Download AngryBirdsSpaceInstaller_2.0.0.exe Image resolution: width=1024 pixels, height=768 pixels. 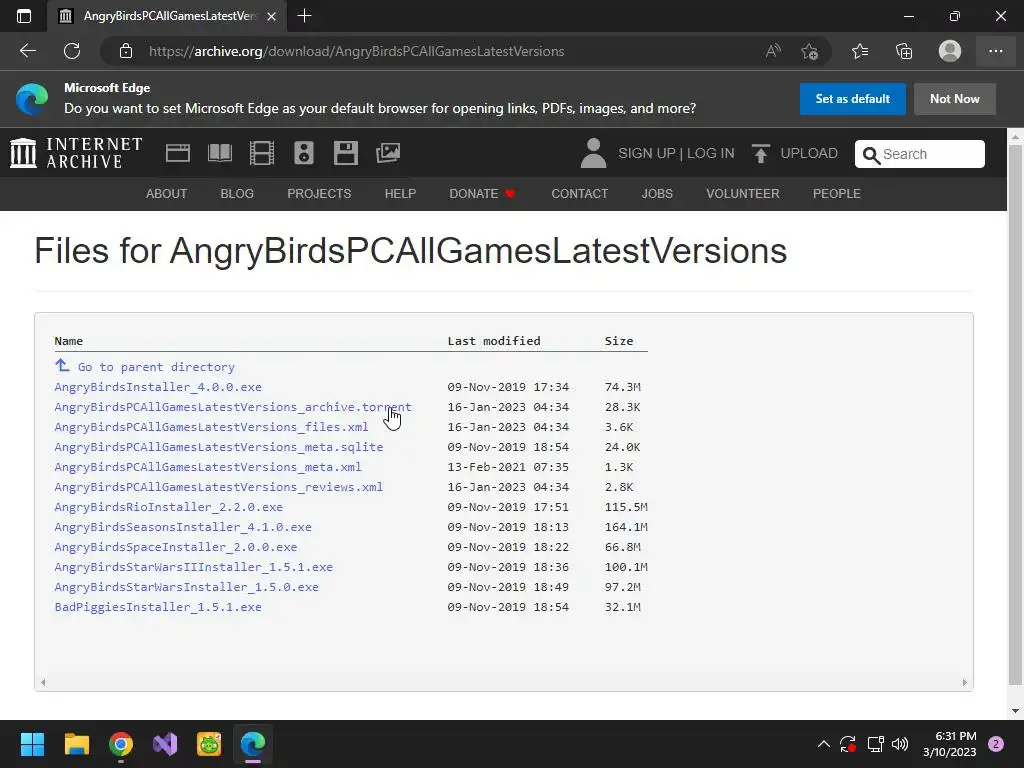pyautogui.click(x=176, y=547)
